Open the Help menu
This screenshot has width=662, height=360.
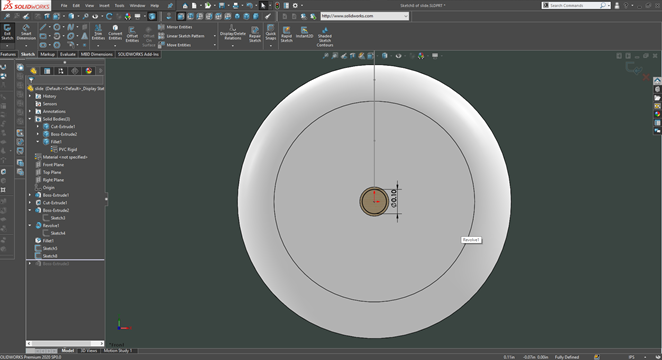pos(155,5)
